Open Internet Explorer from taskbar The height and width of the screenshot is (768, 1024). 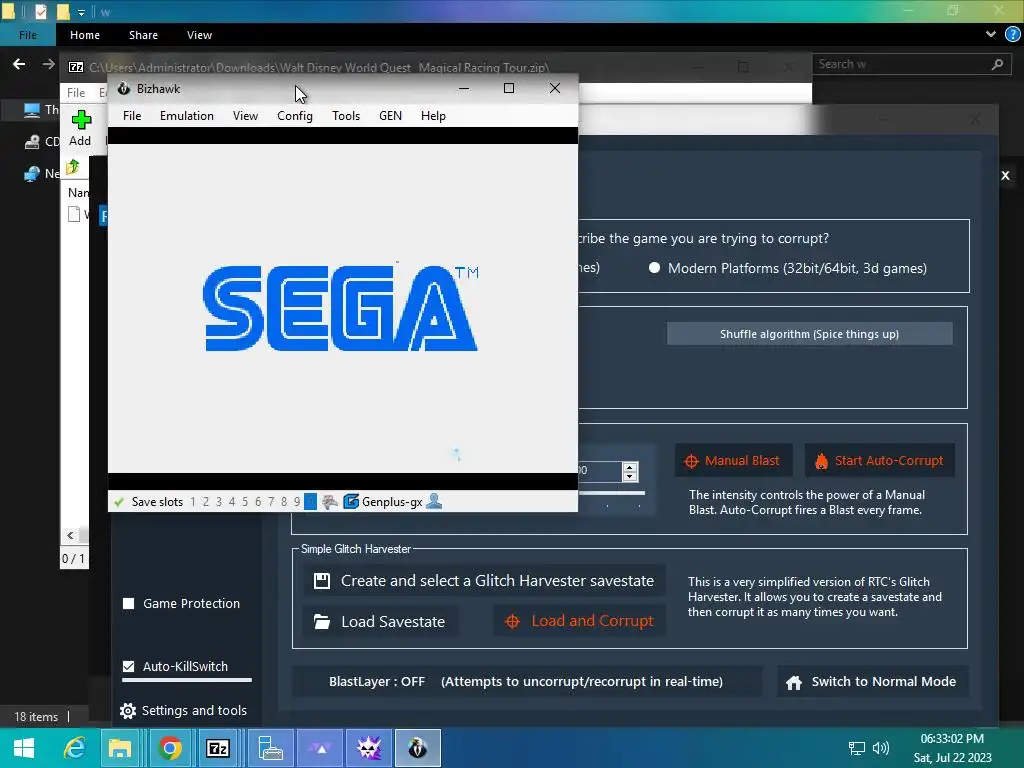coord(74,748)
